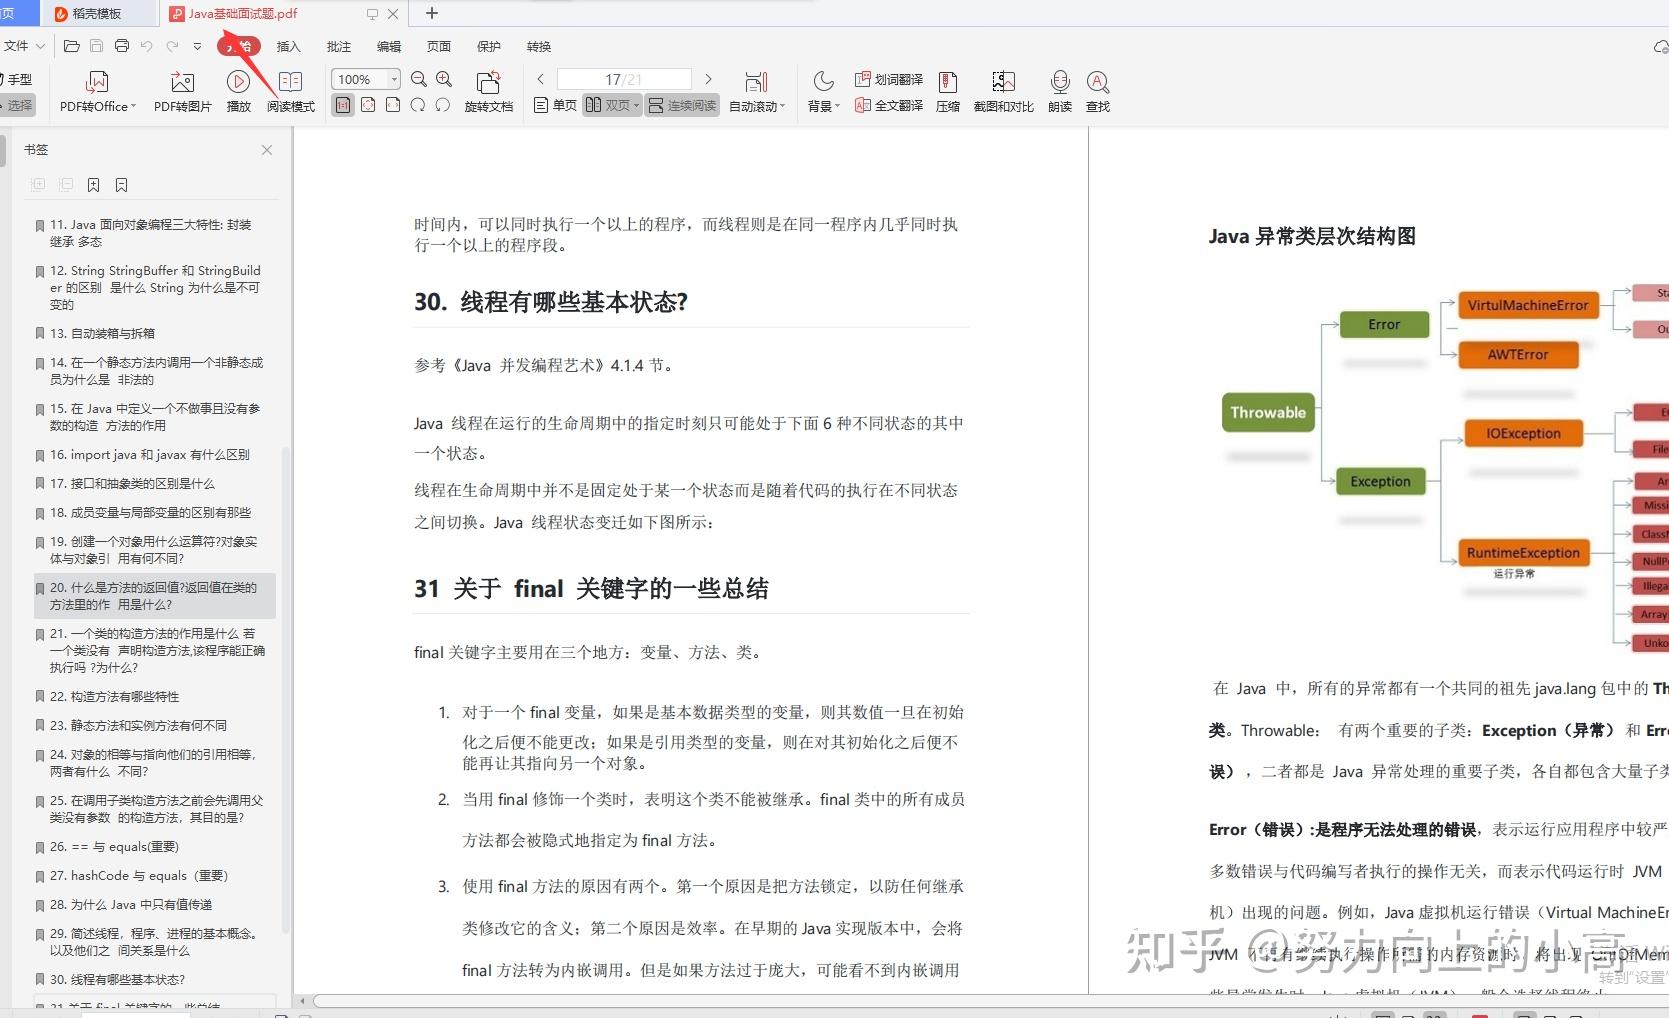Viewport: 1669px width, 1018px height.
Task: Jump to bookmark 16. import java 和 javax
Action: point(150,455)
